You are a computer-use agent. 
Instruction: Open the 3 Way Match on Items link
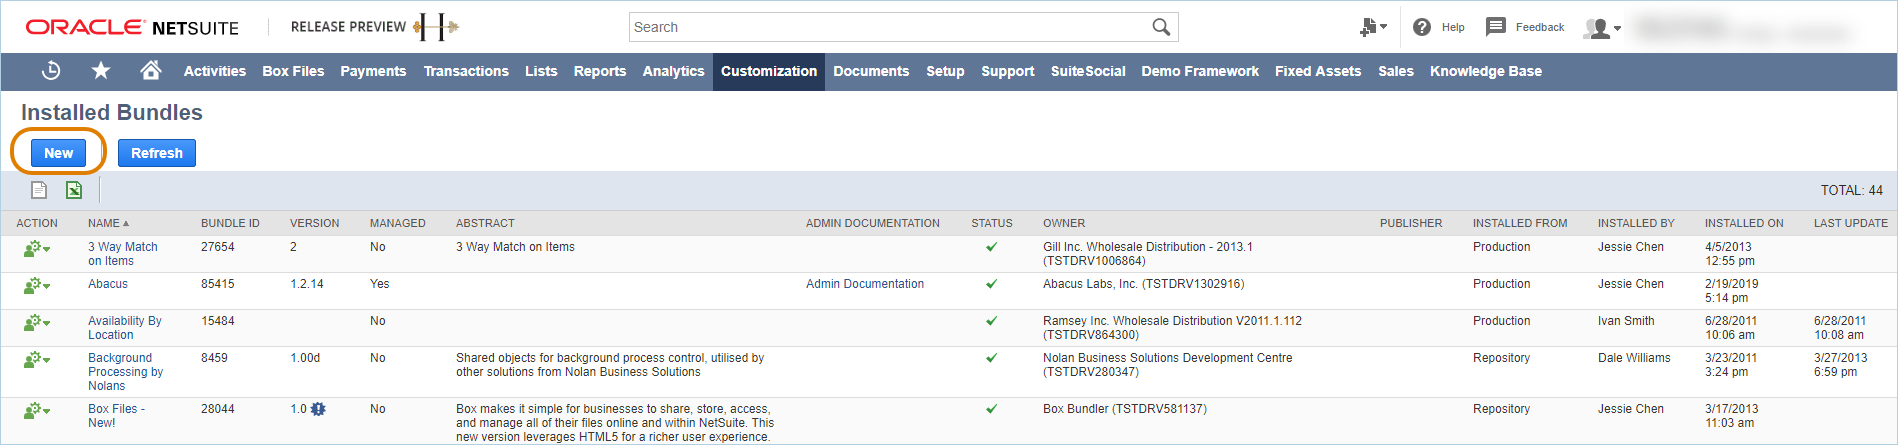click(123, 254)
